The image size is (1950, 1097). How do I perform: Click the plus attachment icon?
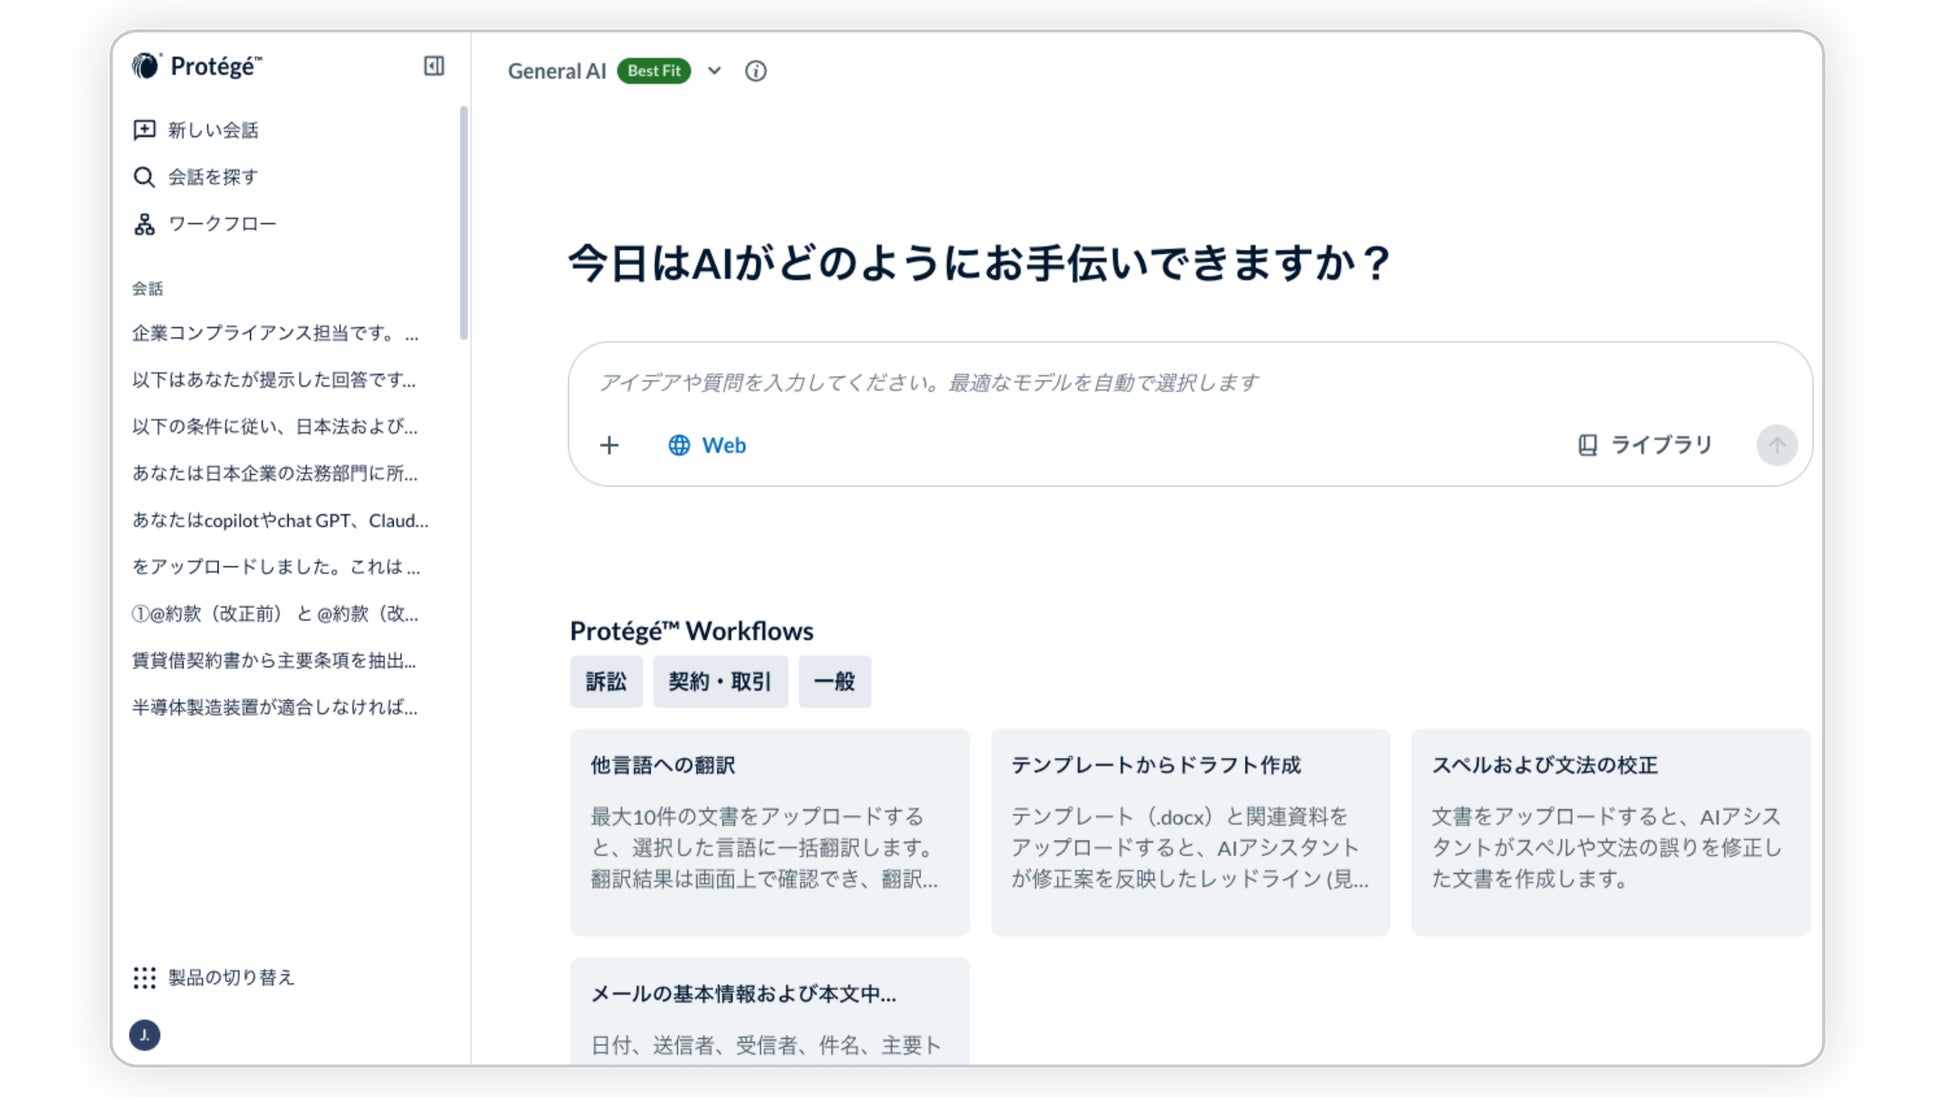point(609,445)
